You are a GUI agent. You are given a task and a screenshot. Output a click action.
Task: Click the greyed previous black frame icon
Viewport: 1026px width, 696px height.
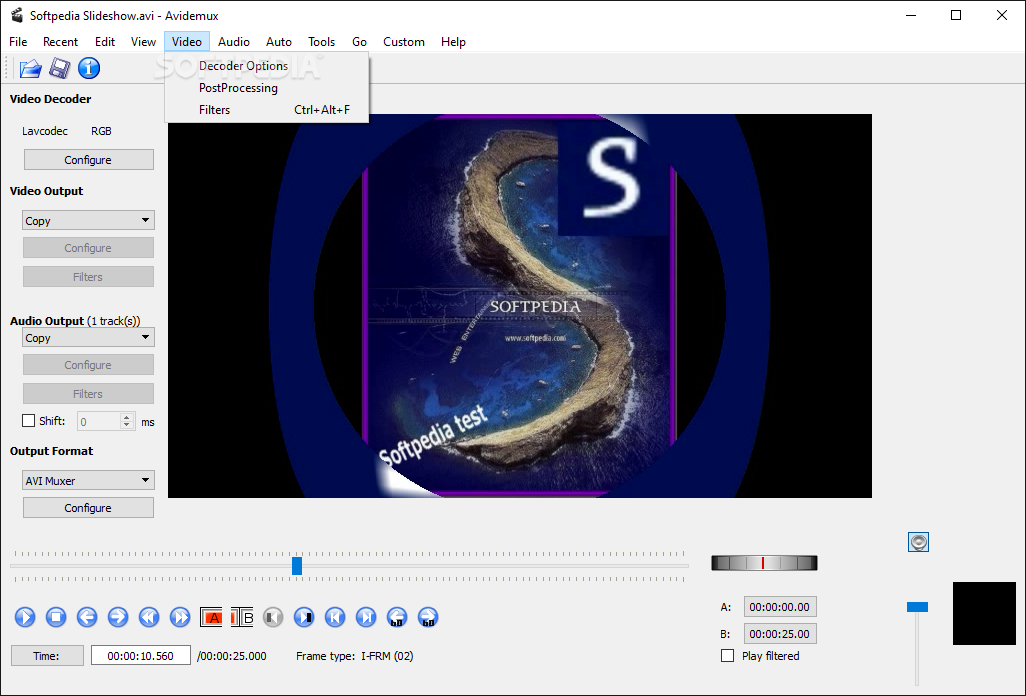[273, 617]
